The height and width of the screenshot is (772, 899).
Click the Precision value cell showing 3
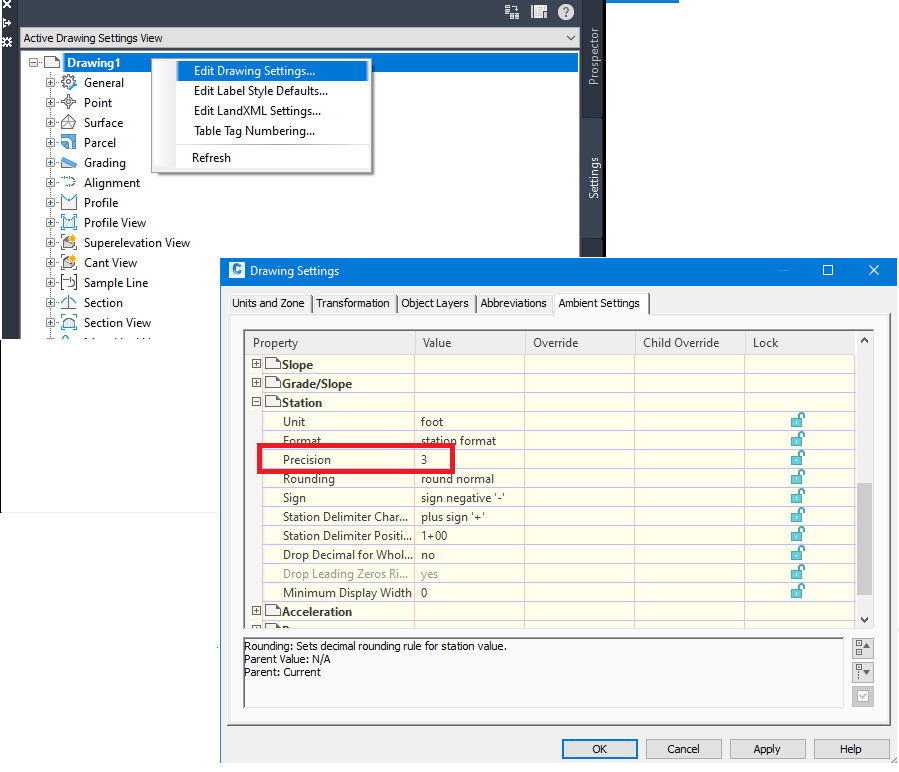(469, 459)
